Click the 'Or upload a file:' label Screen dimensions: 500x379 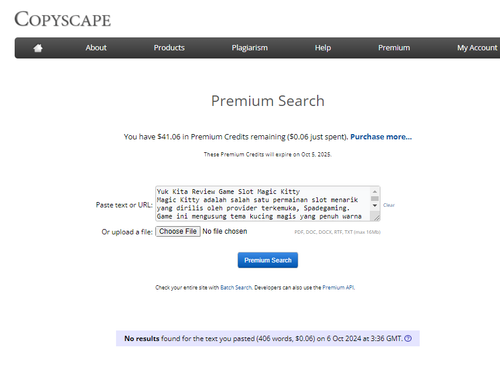[127, 232]
